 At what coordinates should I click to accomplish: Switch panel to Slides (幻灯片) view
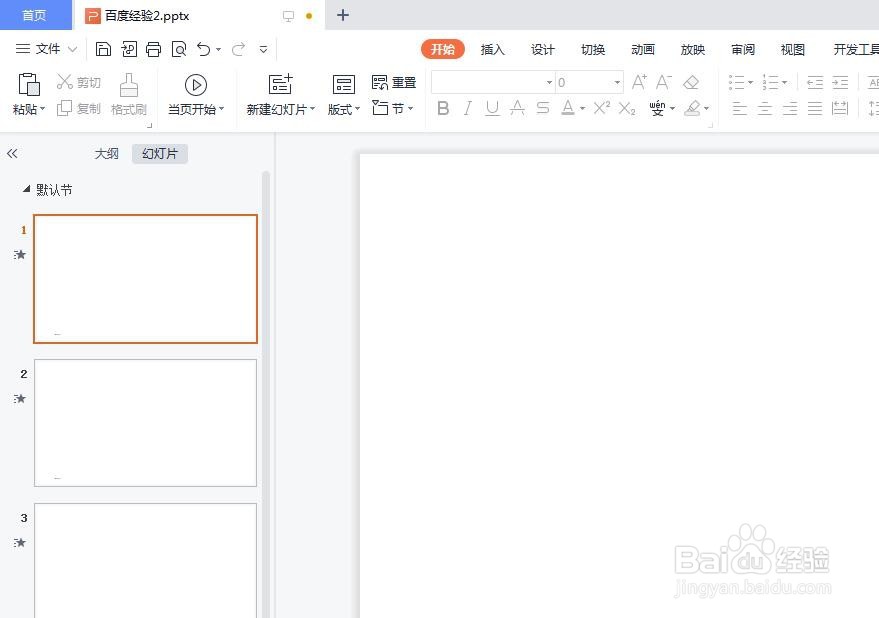[160, 154]
